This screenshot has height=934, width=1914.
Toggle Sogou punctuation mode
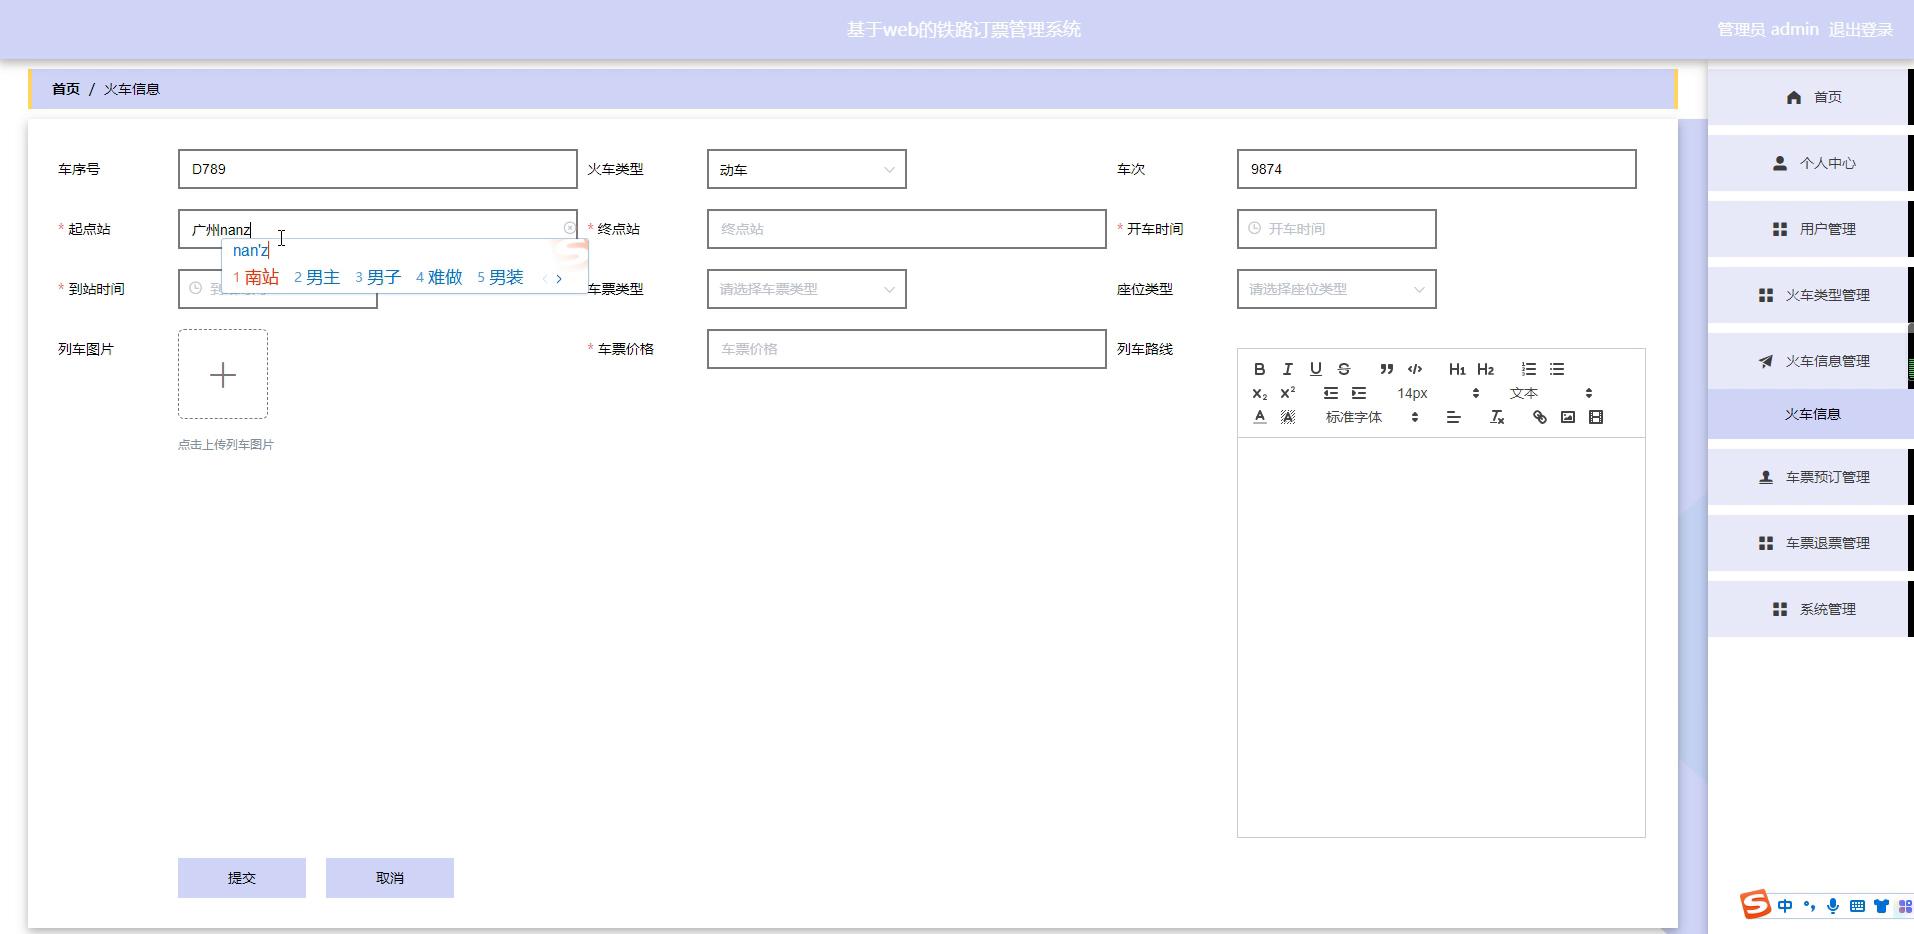pyautogui.click(x=1809, y=906)
